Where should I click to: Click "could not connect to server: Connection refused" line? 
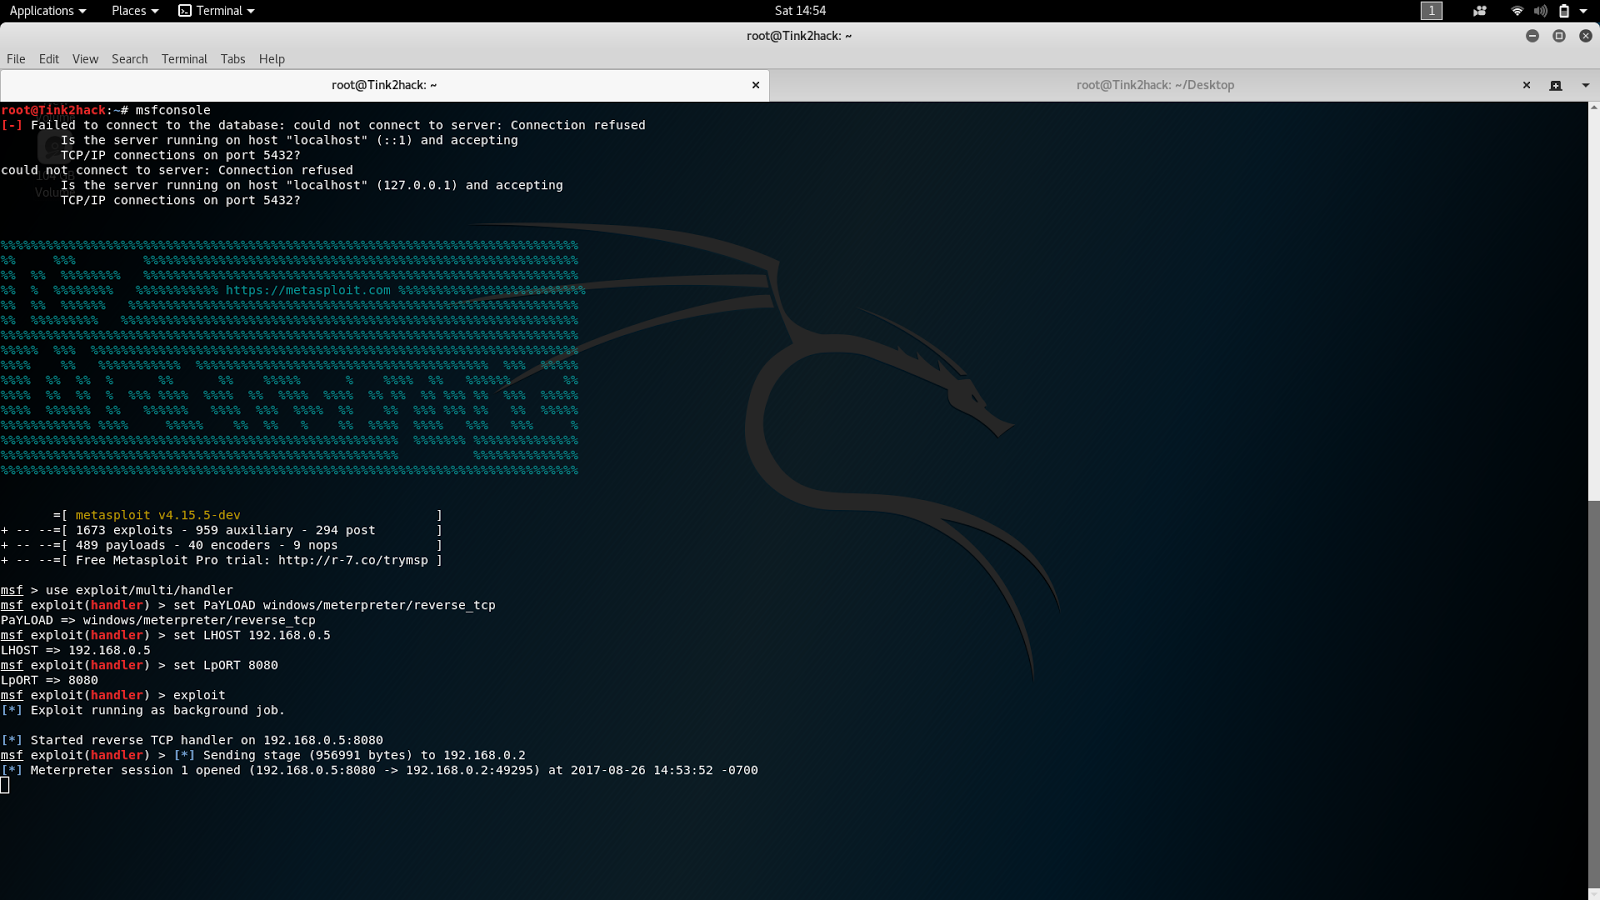click(177, 170)
